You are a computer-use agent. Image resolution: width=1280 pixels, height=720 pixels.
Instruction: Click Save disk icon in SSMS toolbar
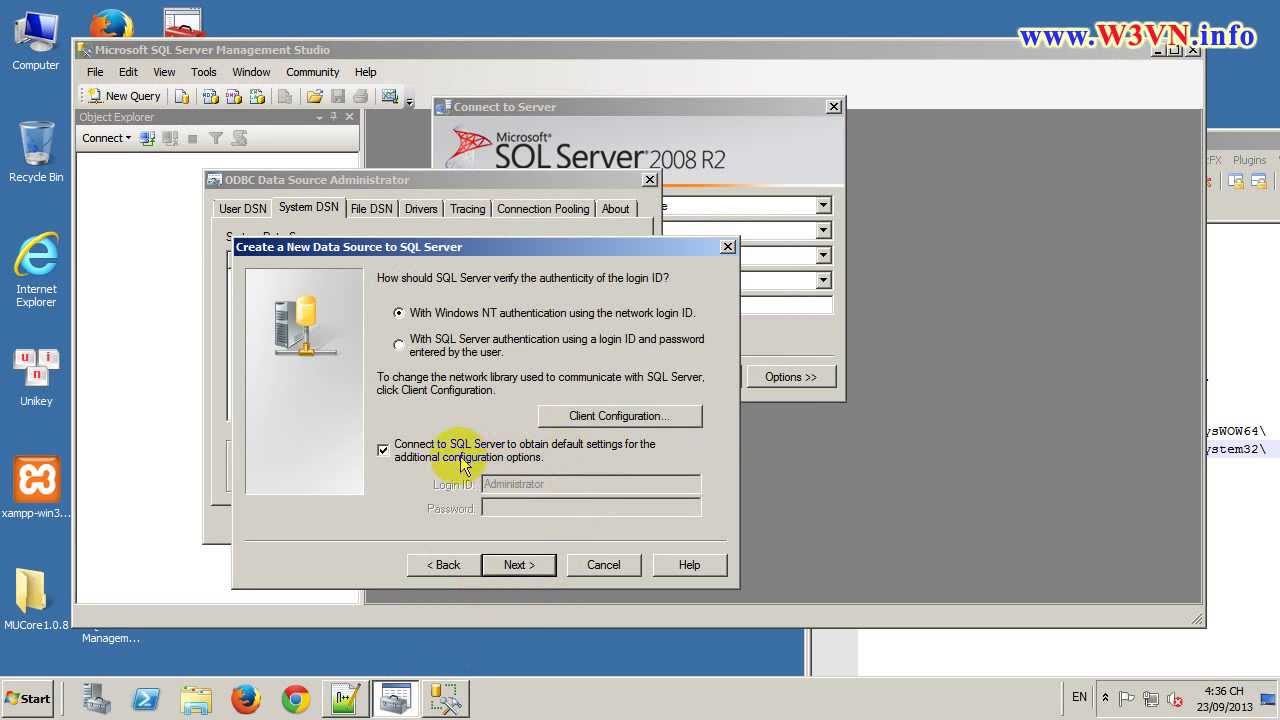[x=338, y=96]
